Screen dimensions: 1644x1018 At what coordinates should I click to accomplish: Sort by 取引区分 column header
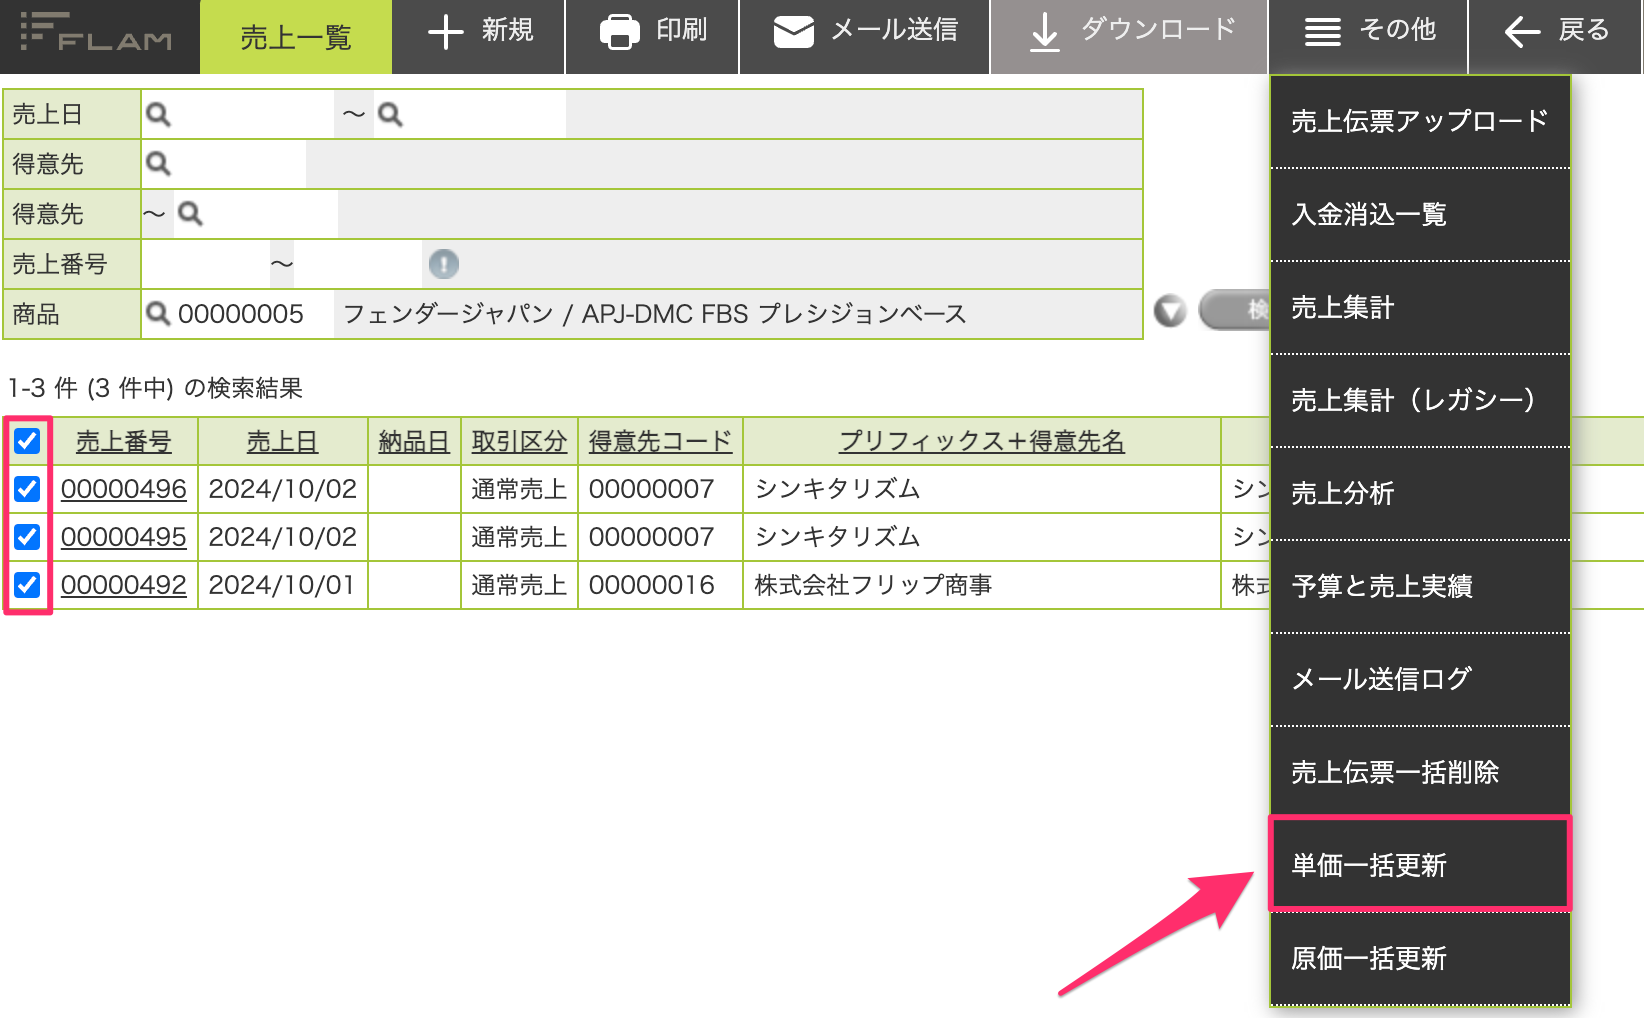click(519, 441)
